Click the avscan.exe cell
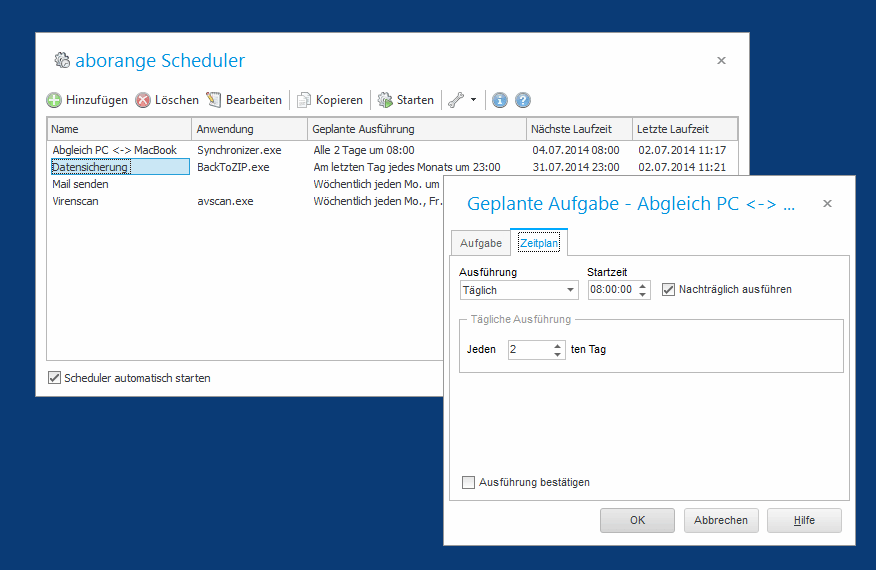The image size is (876, 570). click(225, 201)
